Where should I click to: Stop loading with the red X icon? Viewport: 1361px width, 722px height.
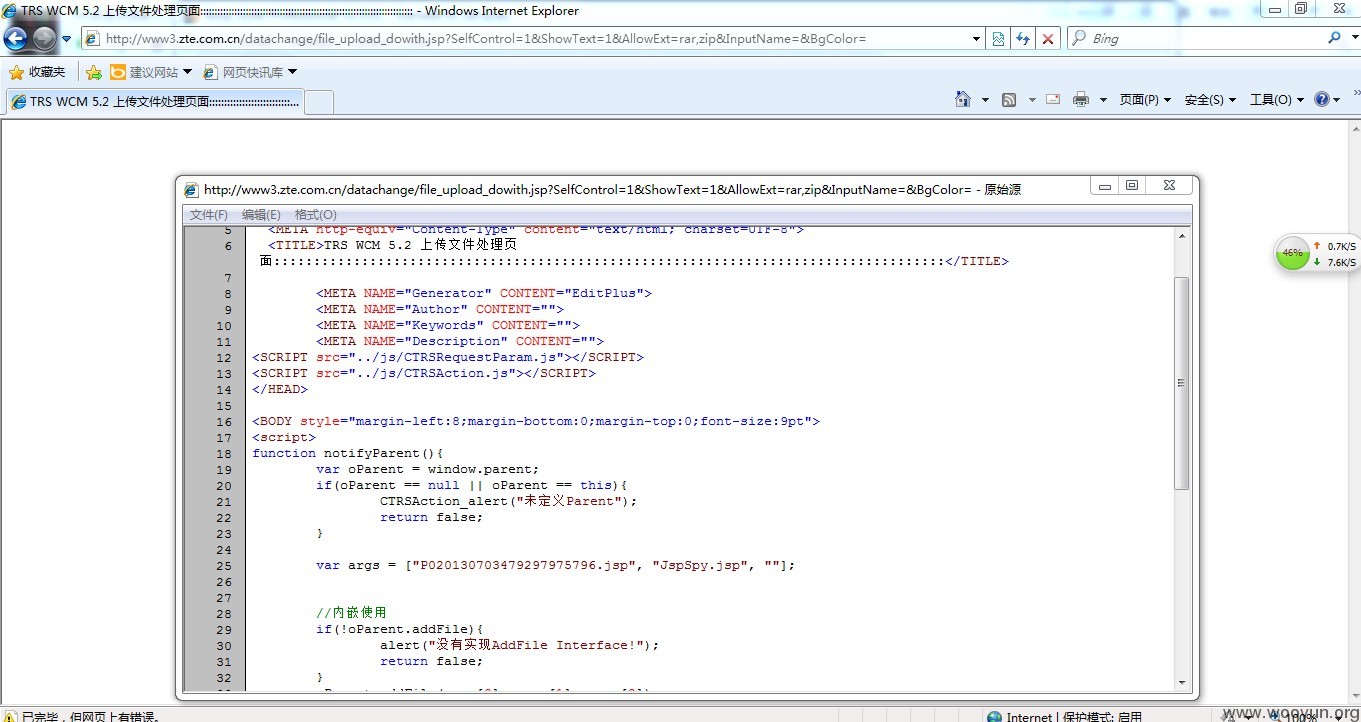click(x=1048, y=39)
